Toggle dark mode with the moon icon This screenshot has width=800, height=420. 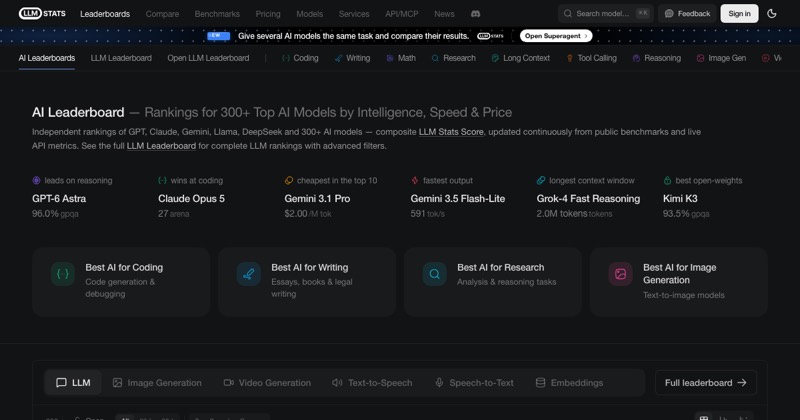(x=772, y=14)
